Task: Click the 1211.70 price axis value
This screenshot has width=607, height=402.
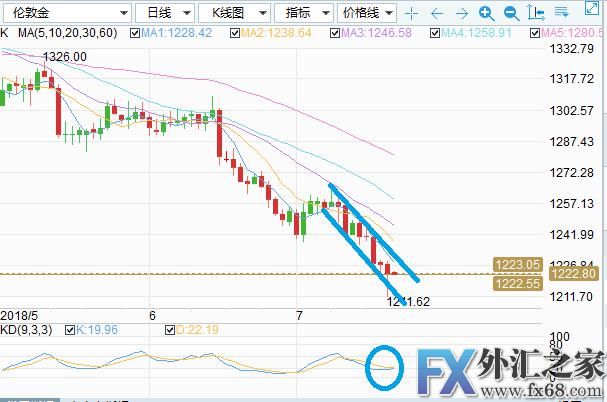Action: 571,297
